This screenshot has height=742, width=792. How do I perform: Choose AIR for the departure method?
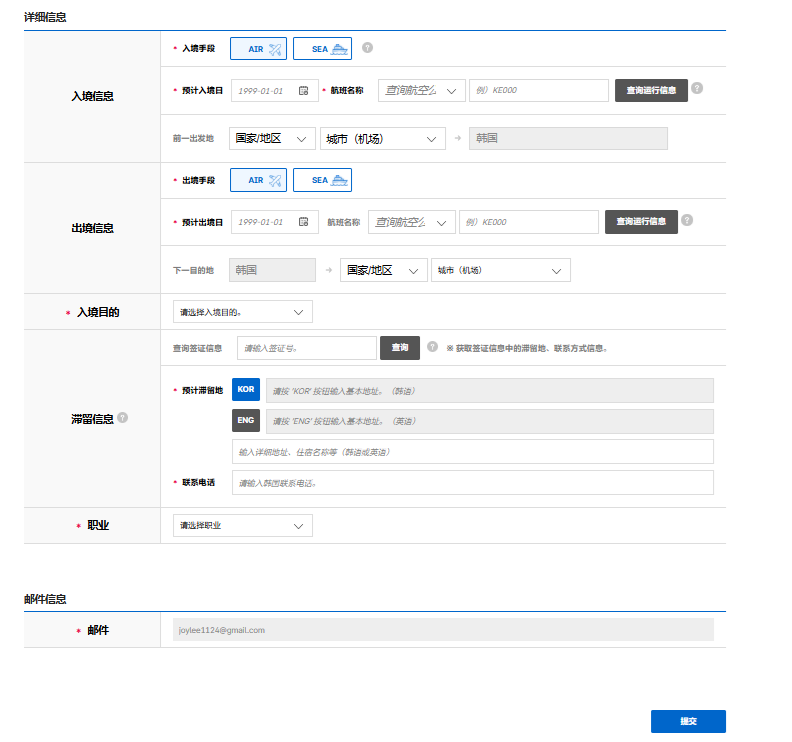pyautogui.click(x=258, y=180)
